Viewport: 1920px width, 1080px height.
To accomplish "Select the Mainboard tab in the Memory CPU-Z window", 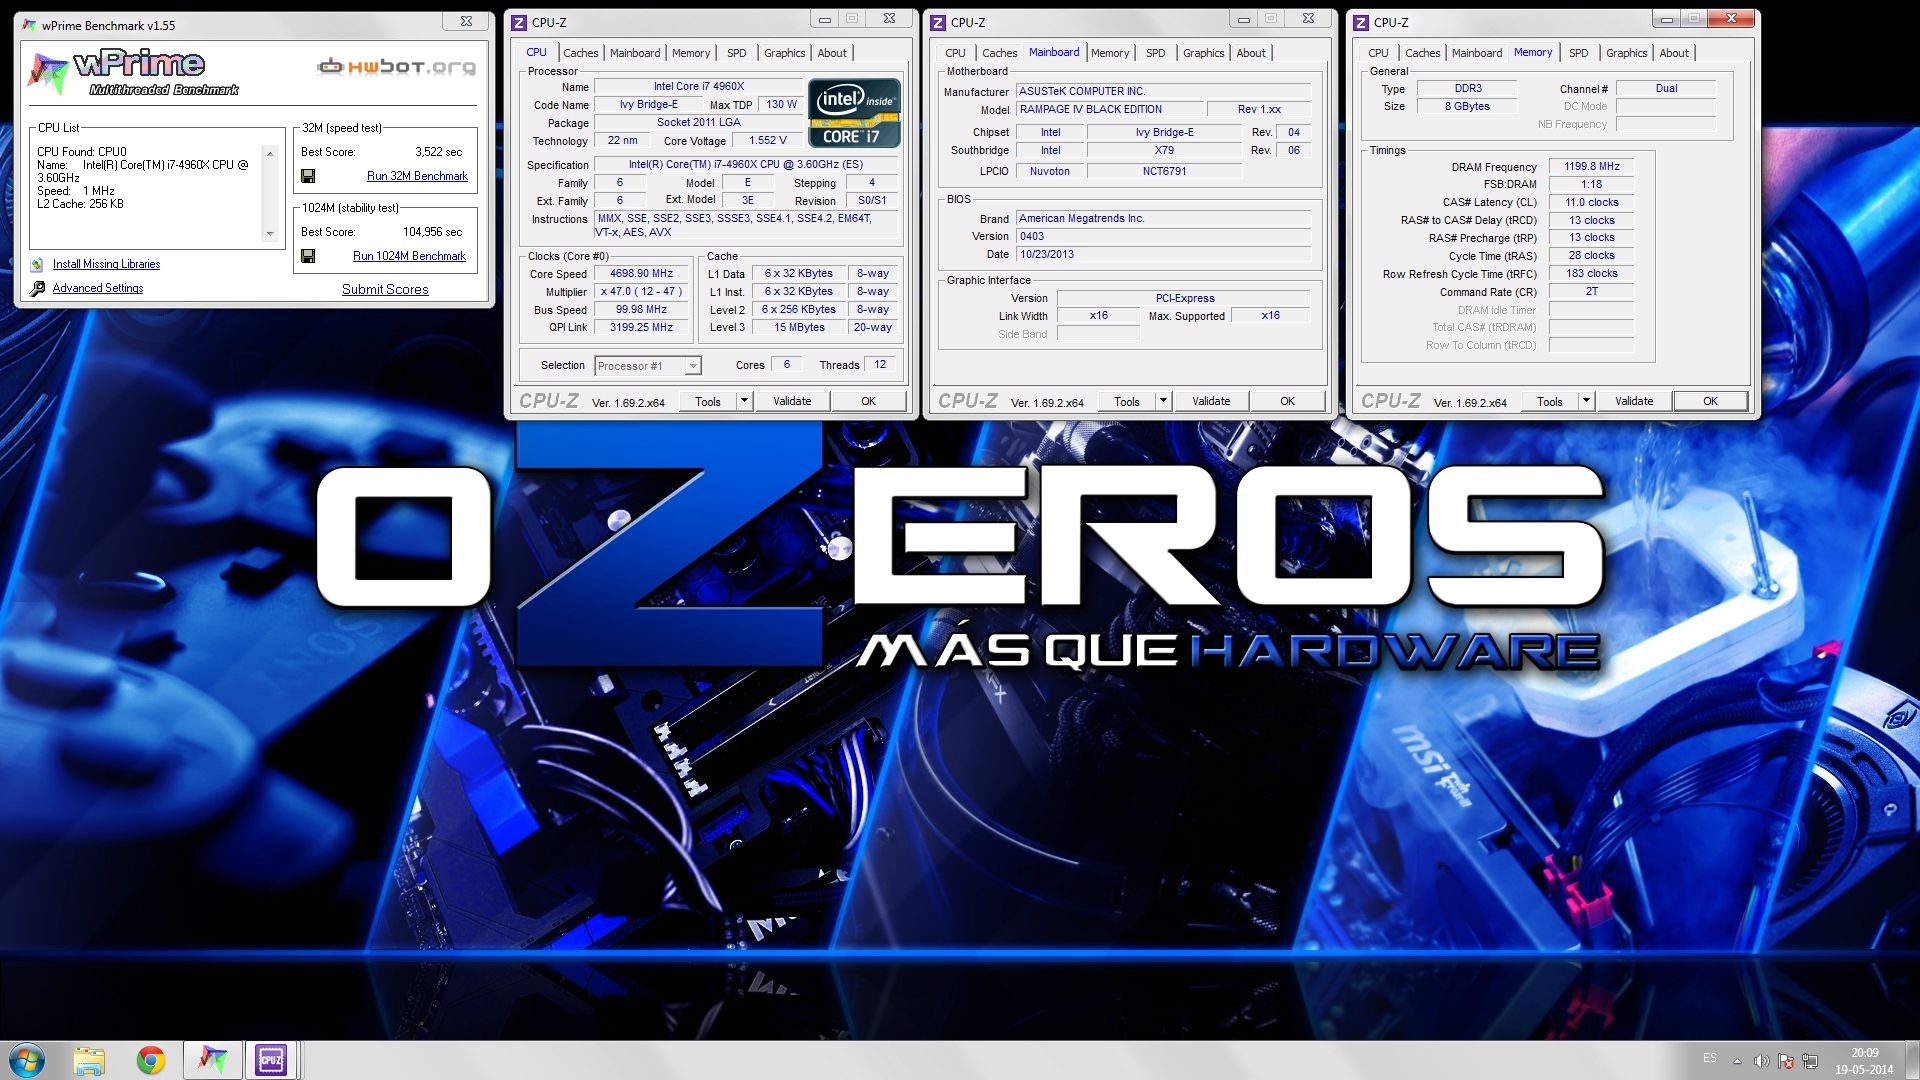I will click(x=1477, y=53).
